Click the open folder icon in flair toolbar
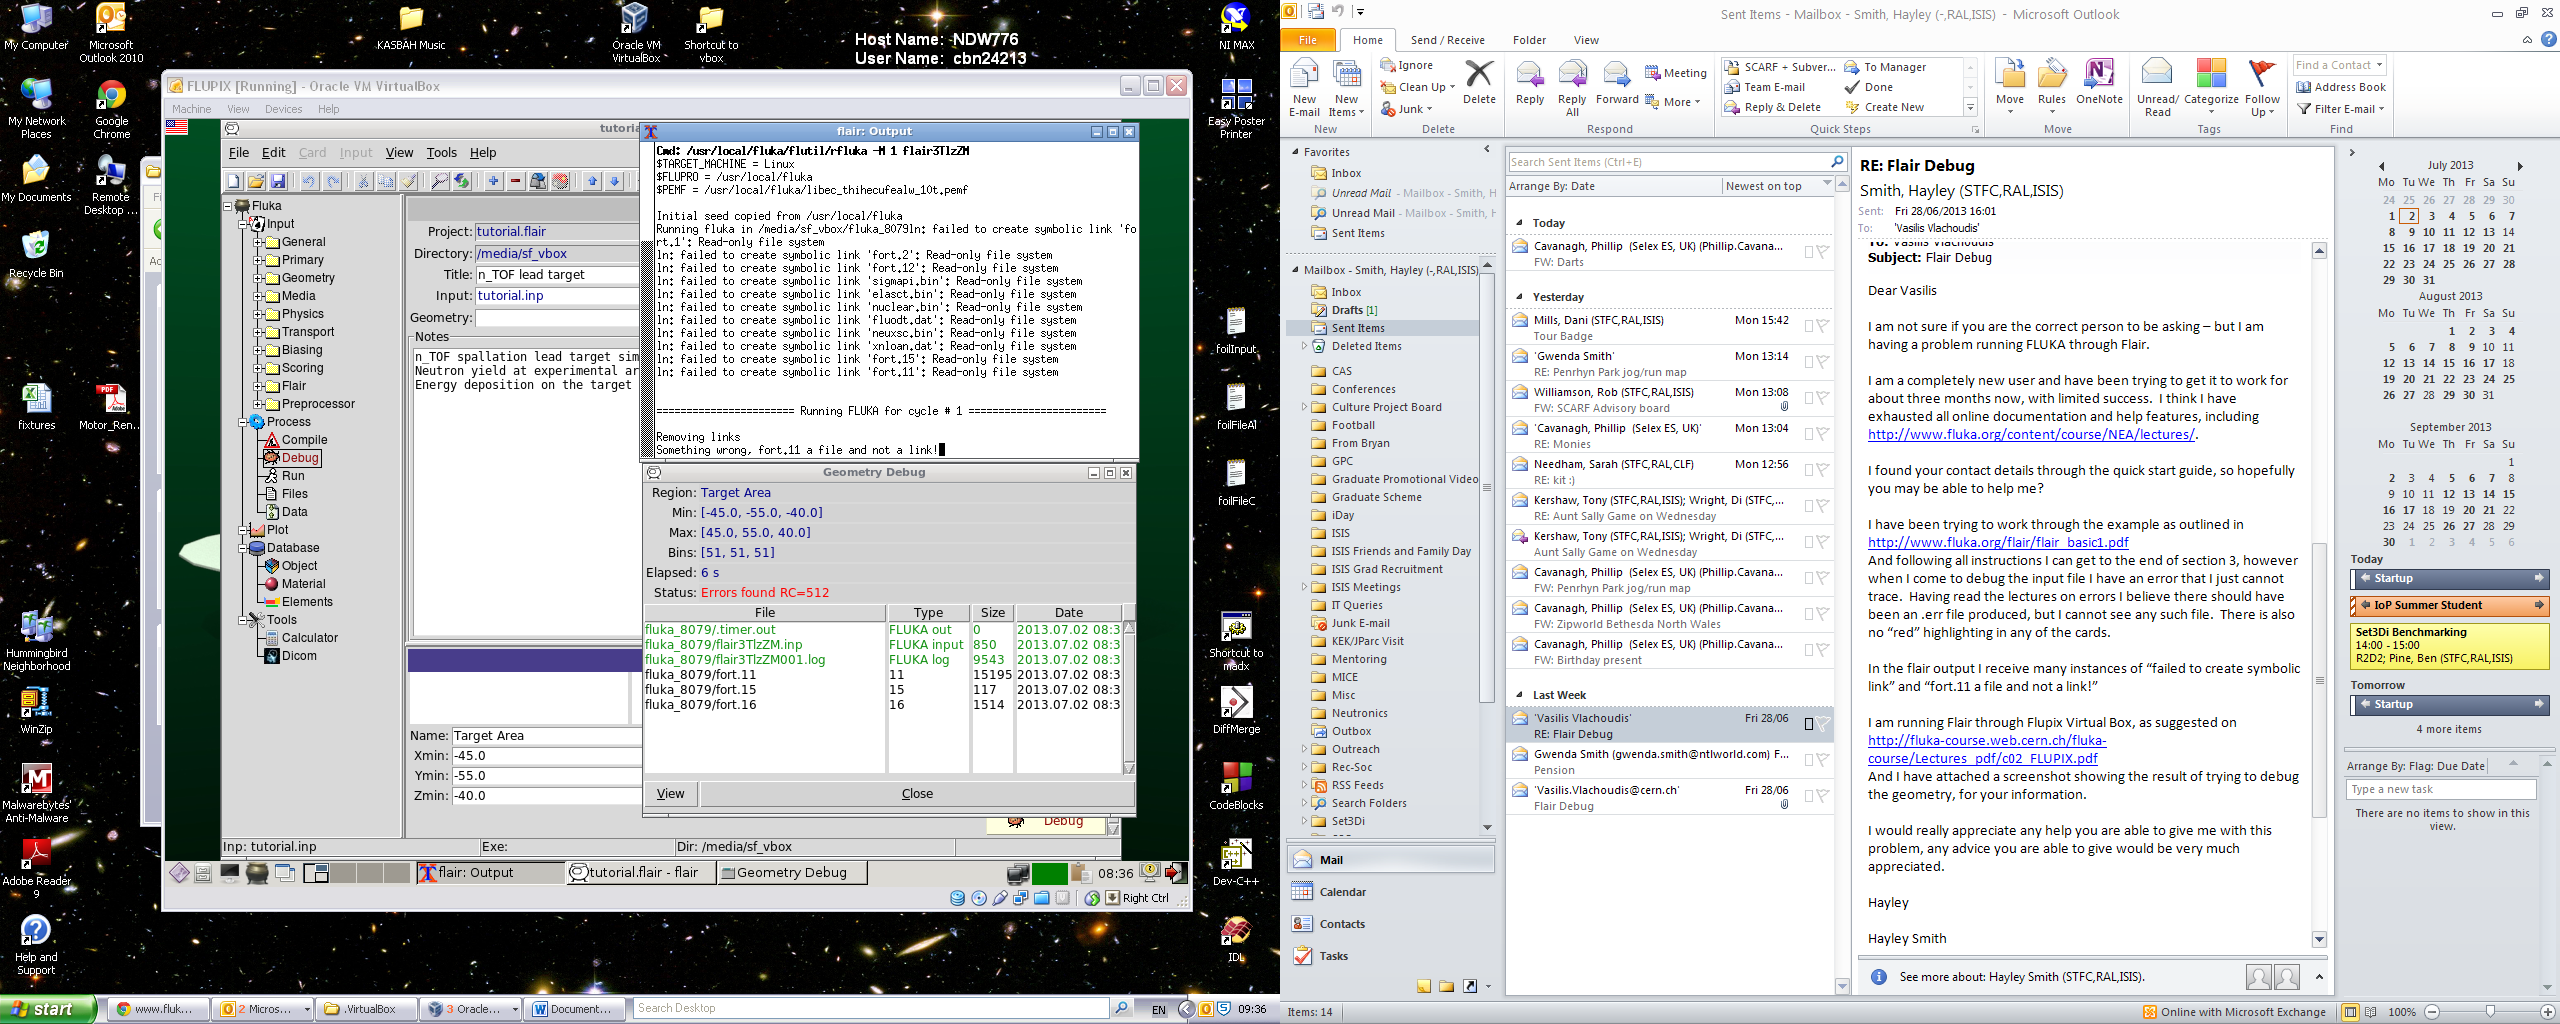The width and height of the screenshot is (2560, 1024). pyautogui.click(x=256, y=181)
